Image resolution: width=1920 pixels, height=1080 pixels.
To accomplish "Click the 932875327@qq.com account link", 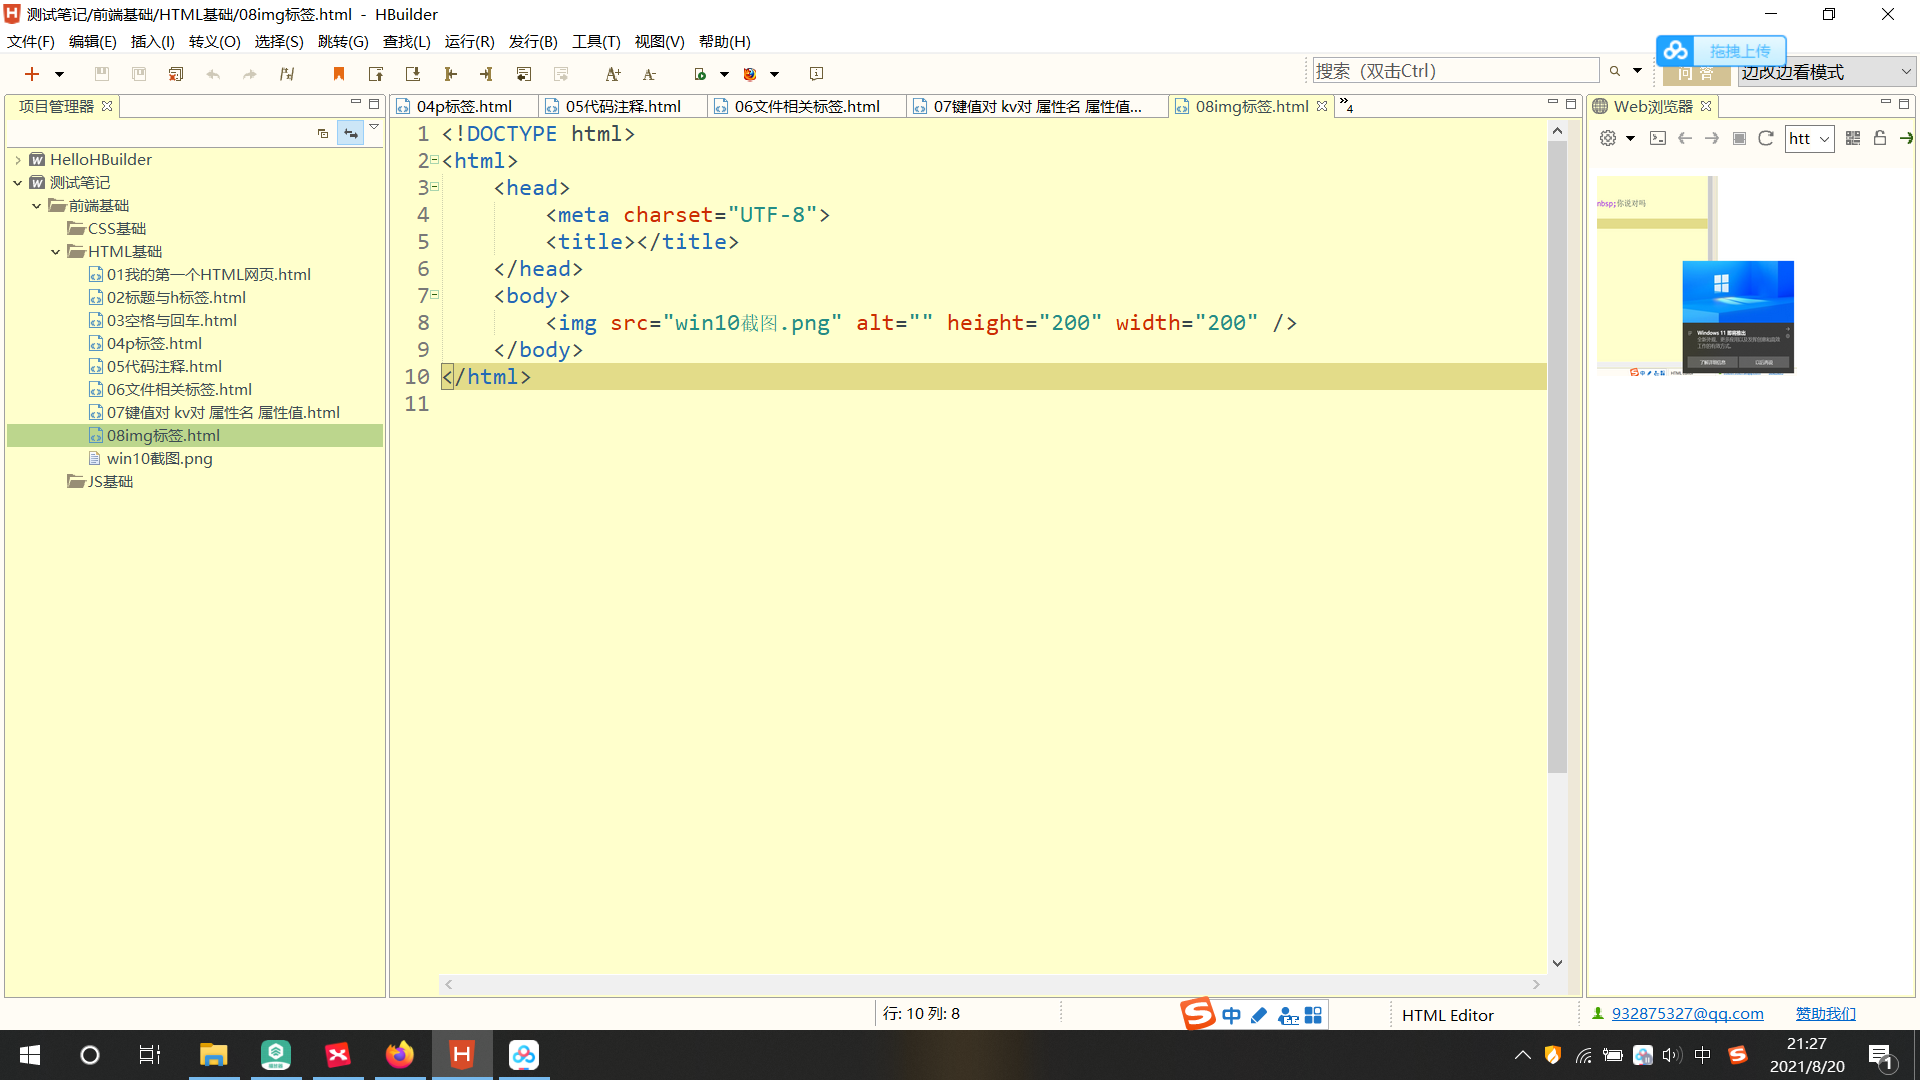I will click(1687, 1013).
